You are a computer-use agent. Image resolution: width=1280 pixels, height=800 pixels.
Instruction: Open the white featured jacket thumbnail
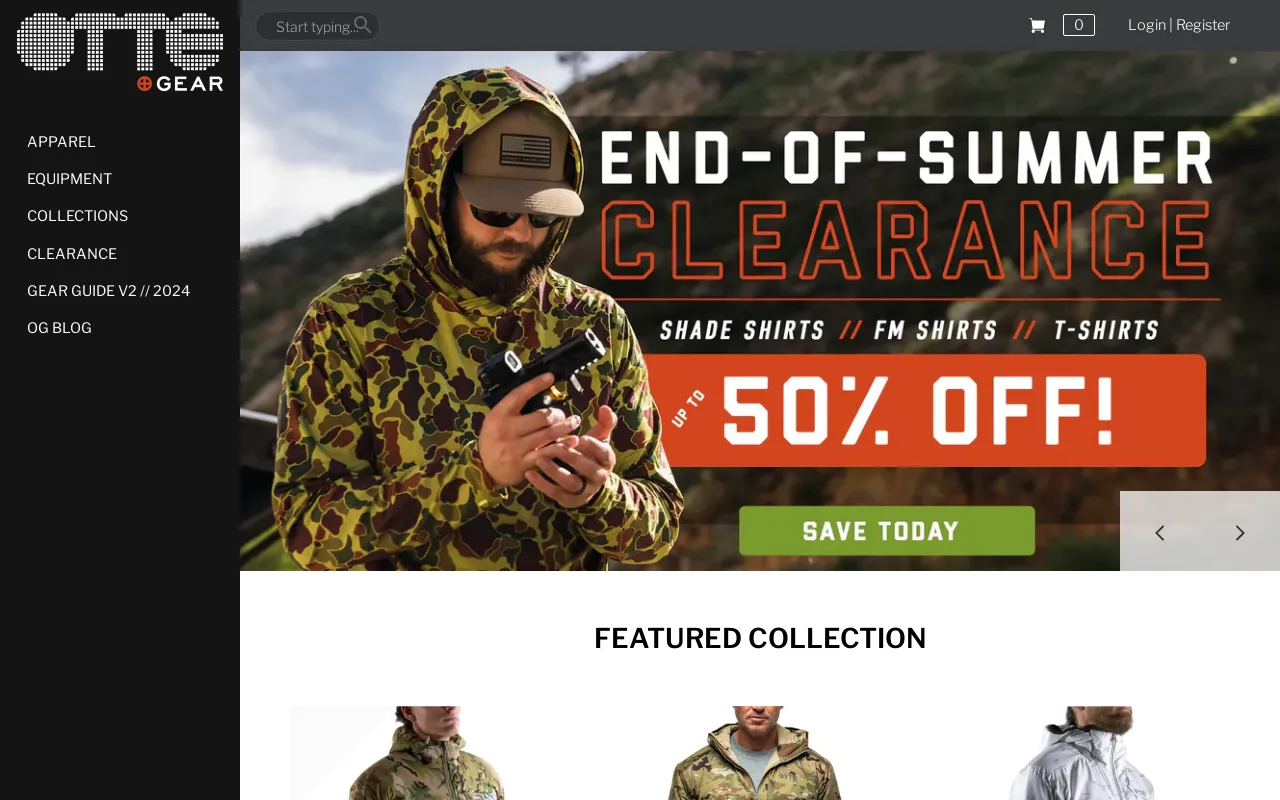[x=1086, y=753]
